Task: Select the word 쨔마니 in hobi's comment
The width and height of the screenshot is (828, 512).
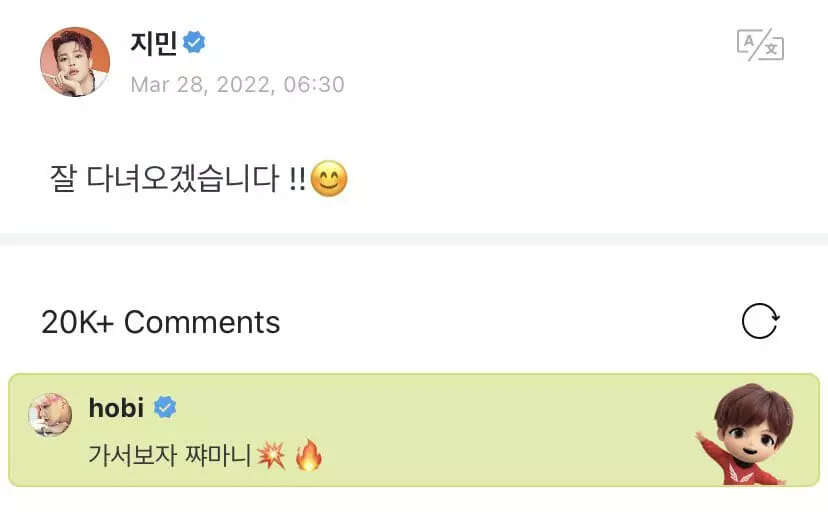Action: pyautogui.click(x=218, y=455)
